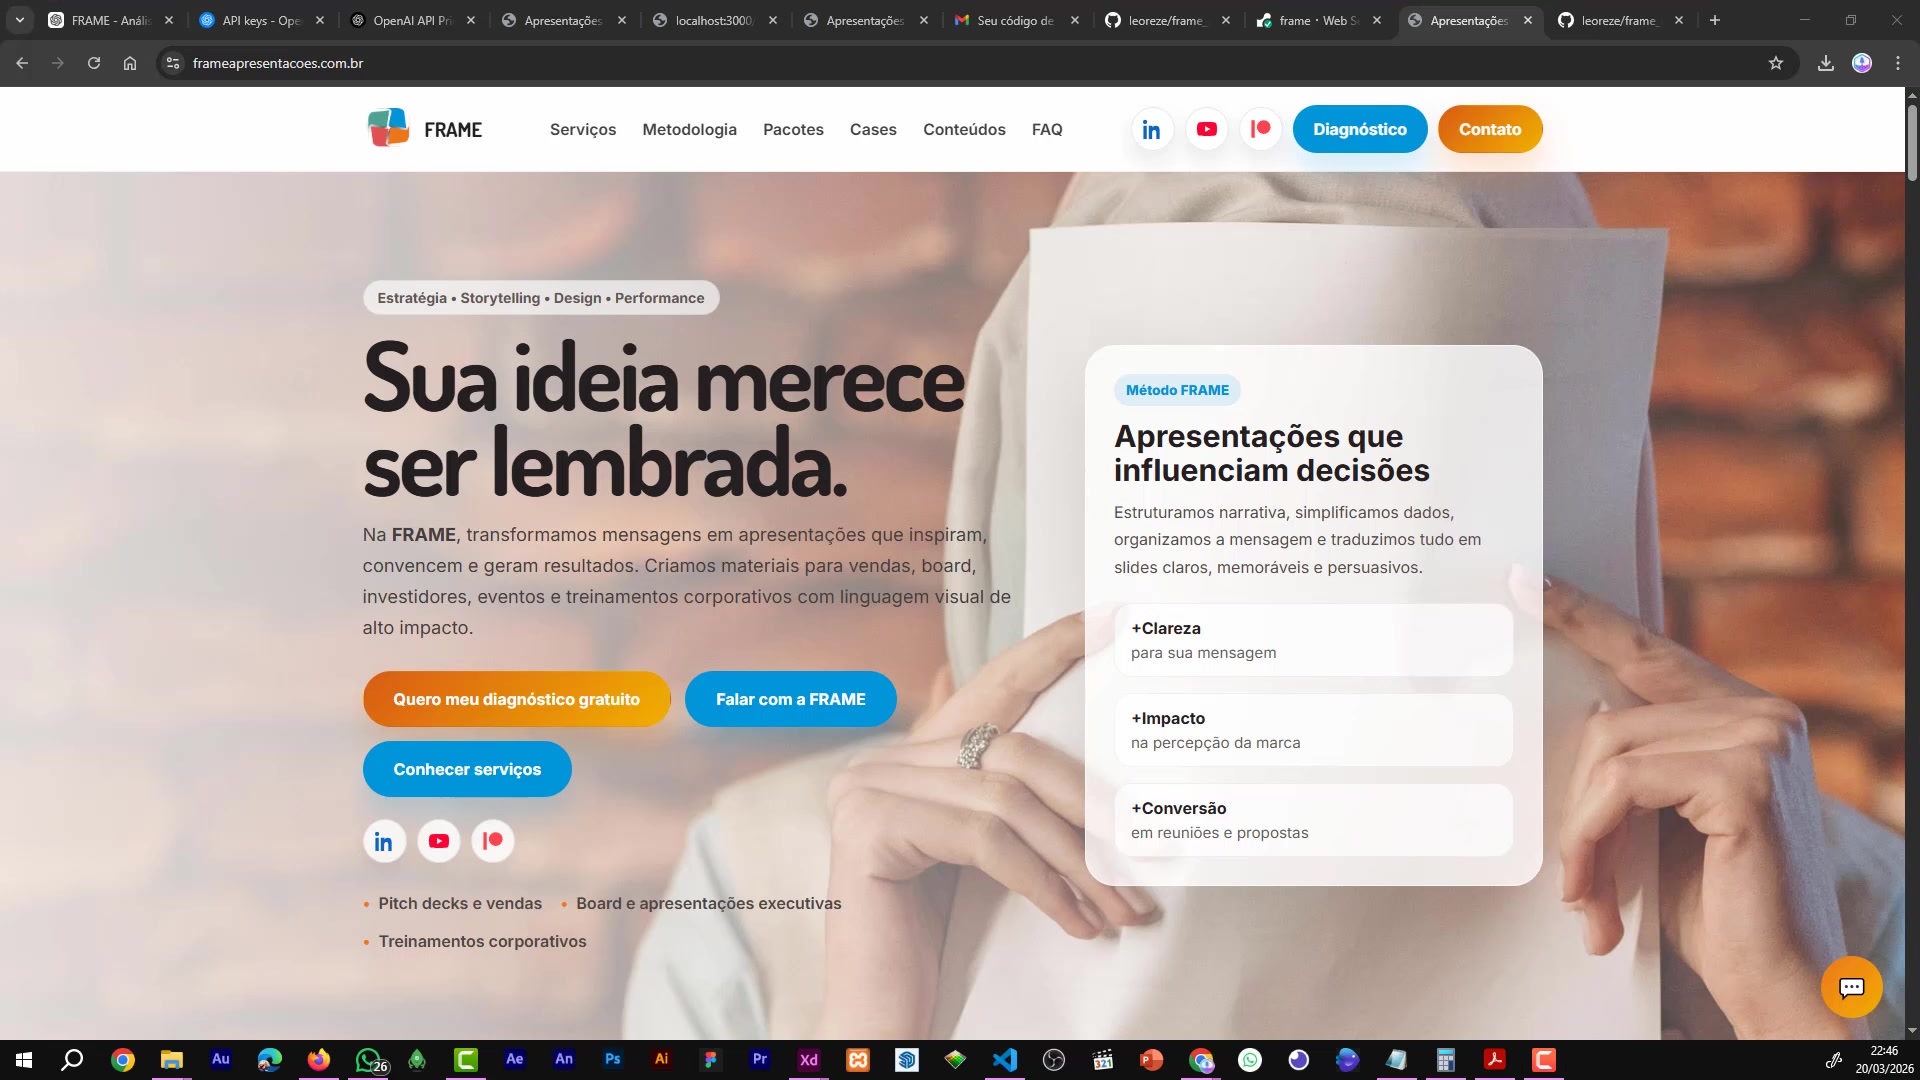Open a new browser tab
The height and width of the screenshot is (1080, 1920).
1715,20
